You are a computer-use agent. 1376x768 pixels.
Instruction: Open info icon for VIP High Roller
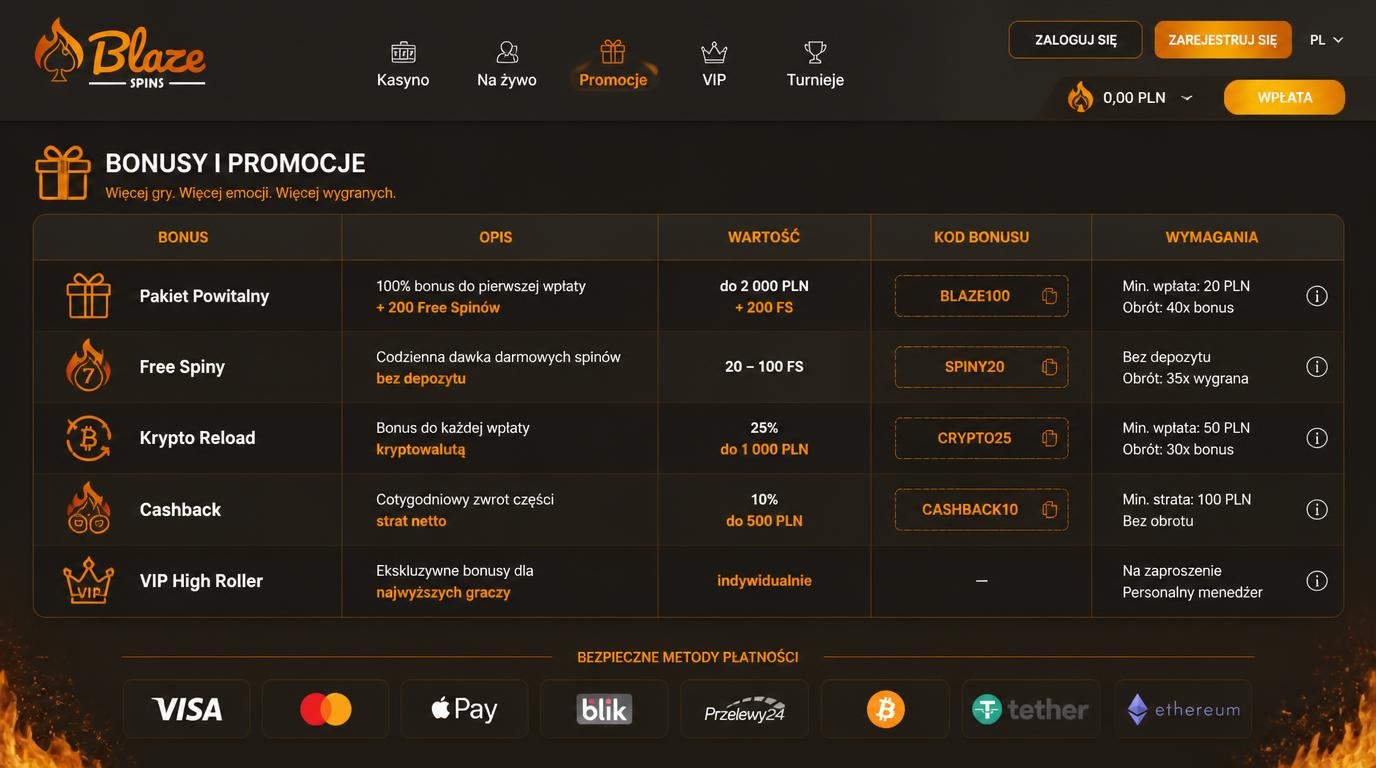coord(1317,581)
